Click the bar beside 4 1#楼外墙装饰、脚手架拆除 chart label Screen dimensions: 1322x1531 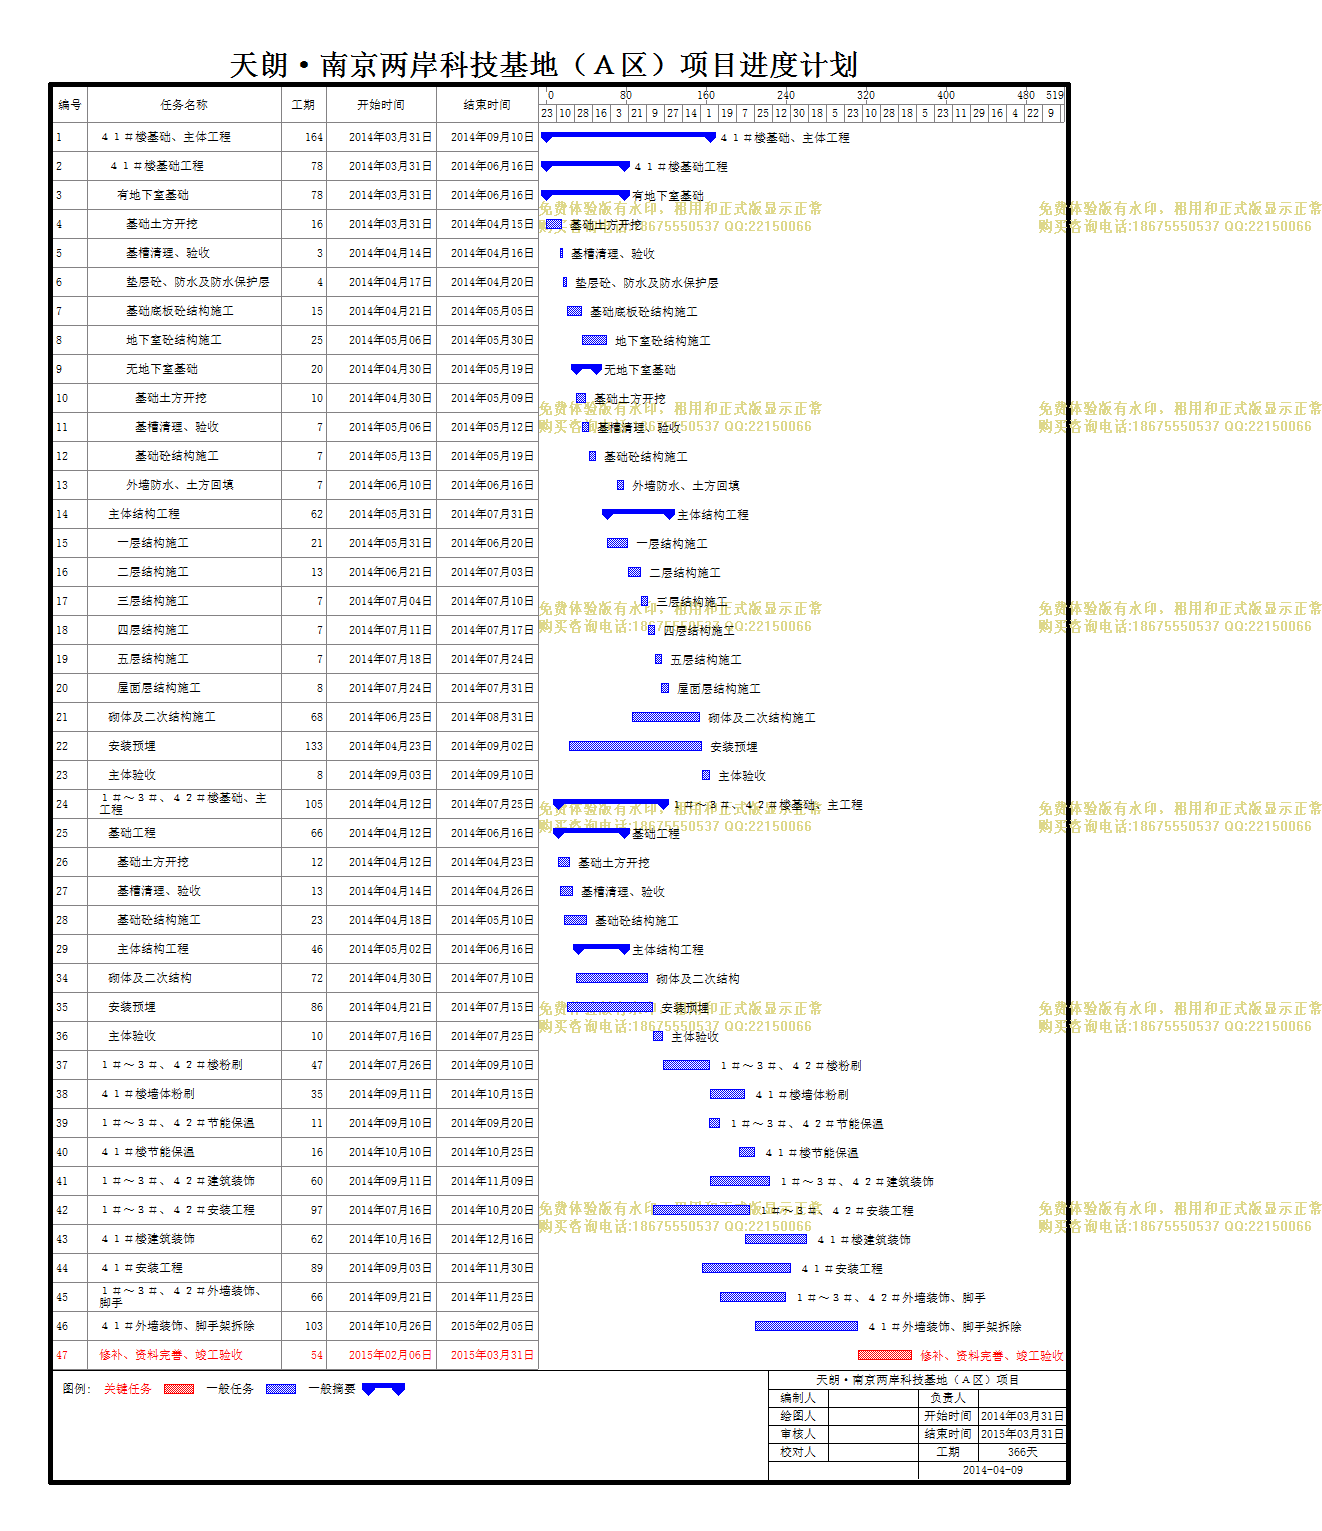806,1326
